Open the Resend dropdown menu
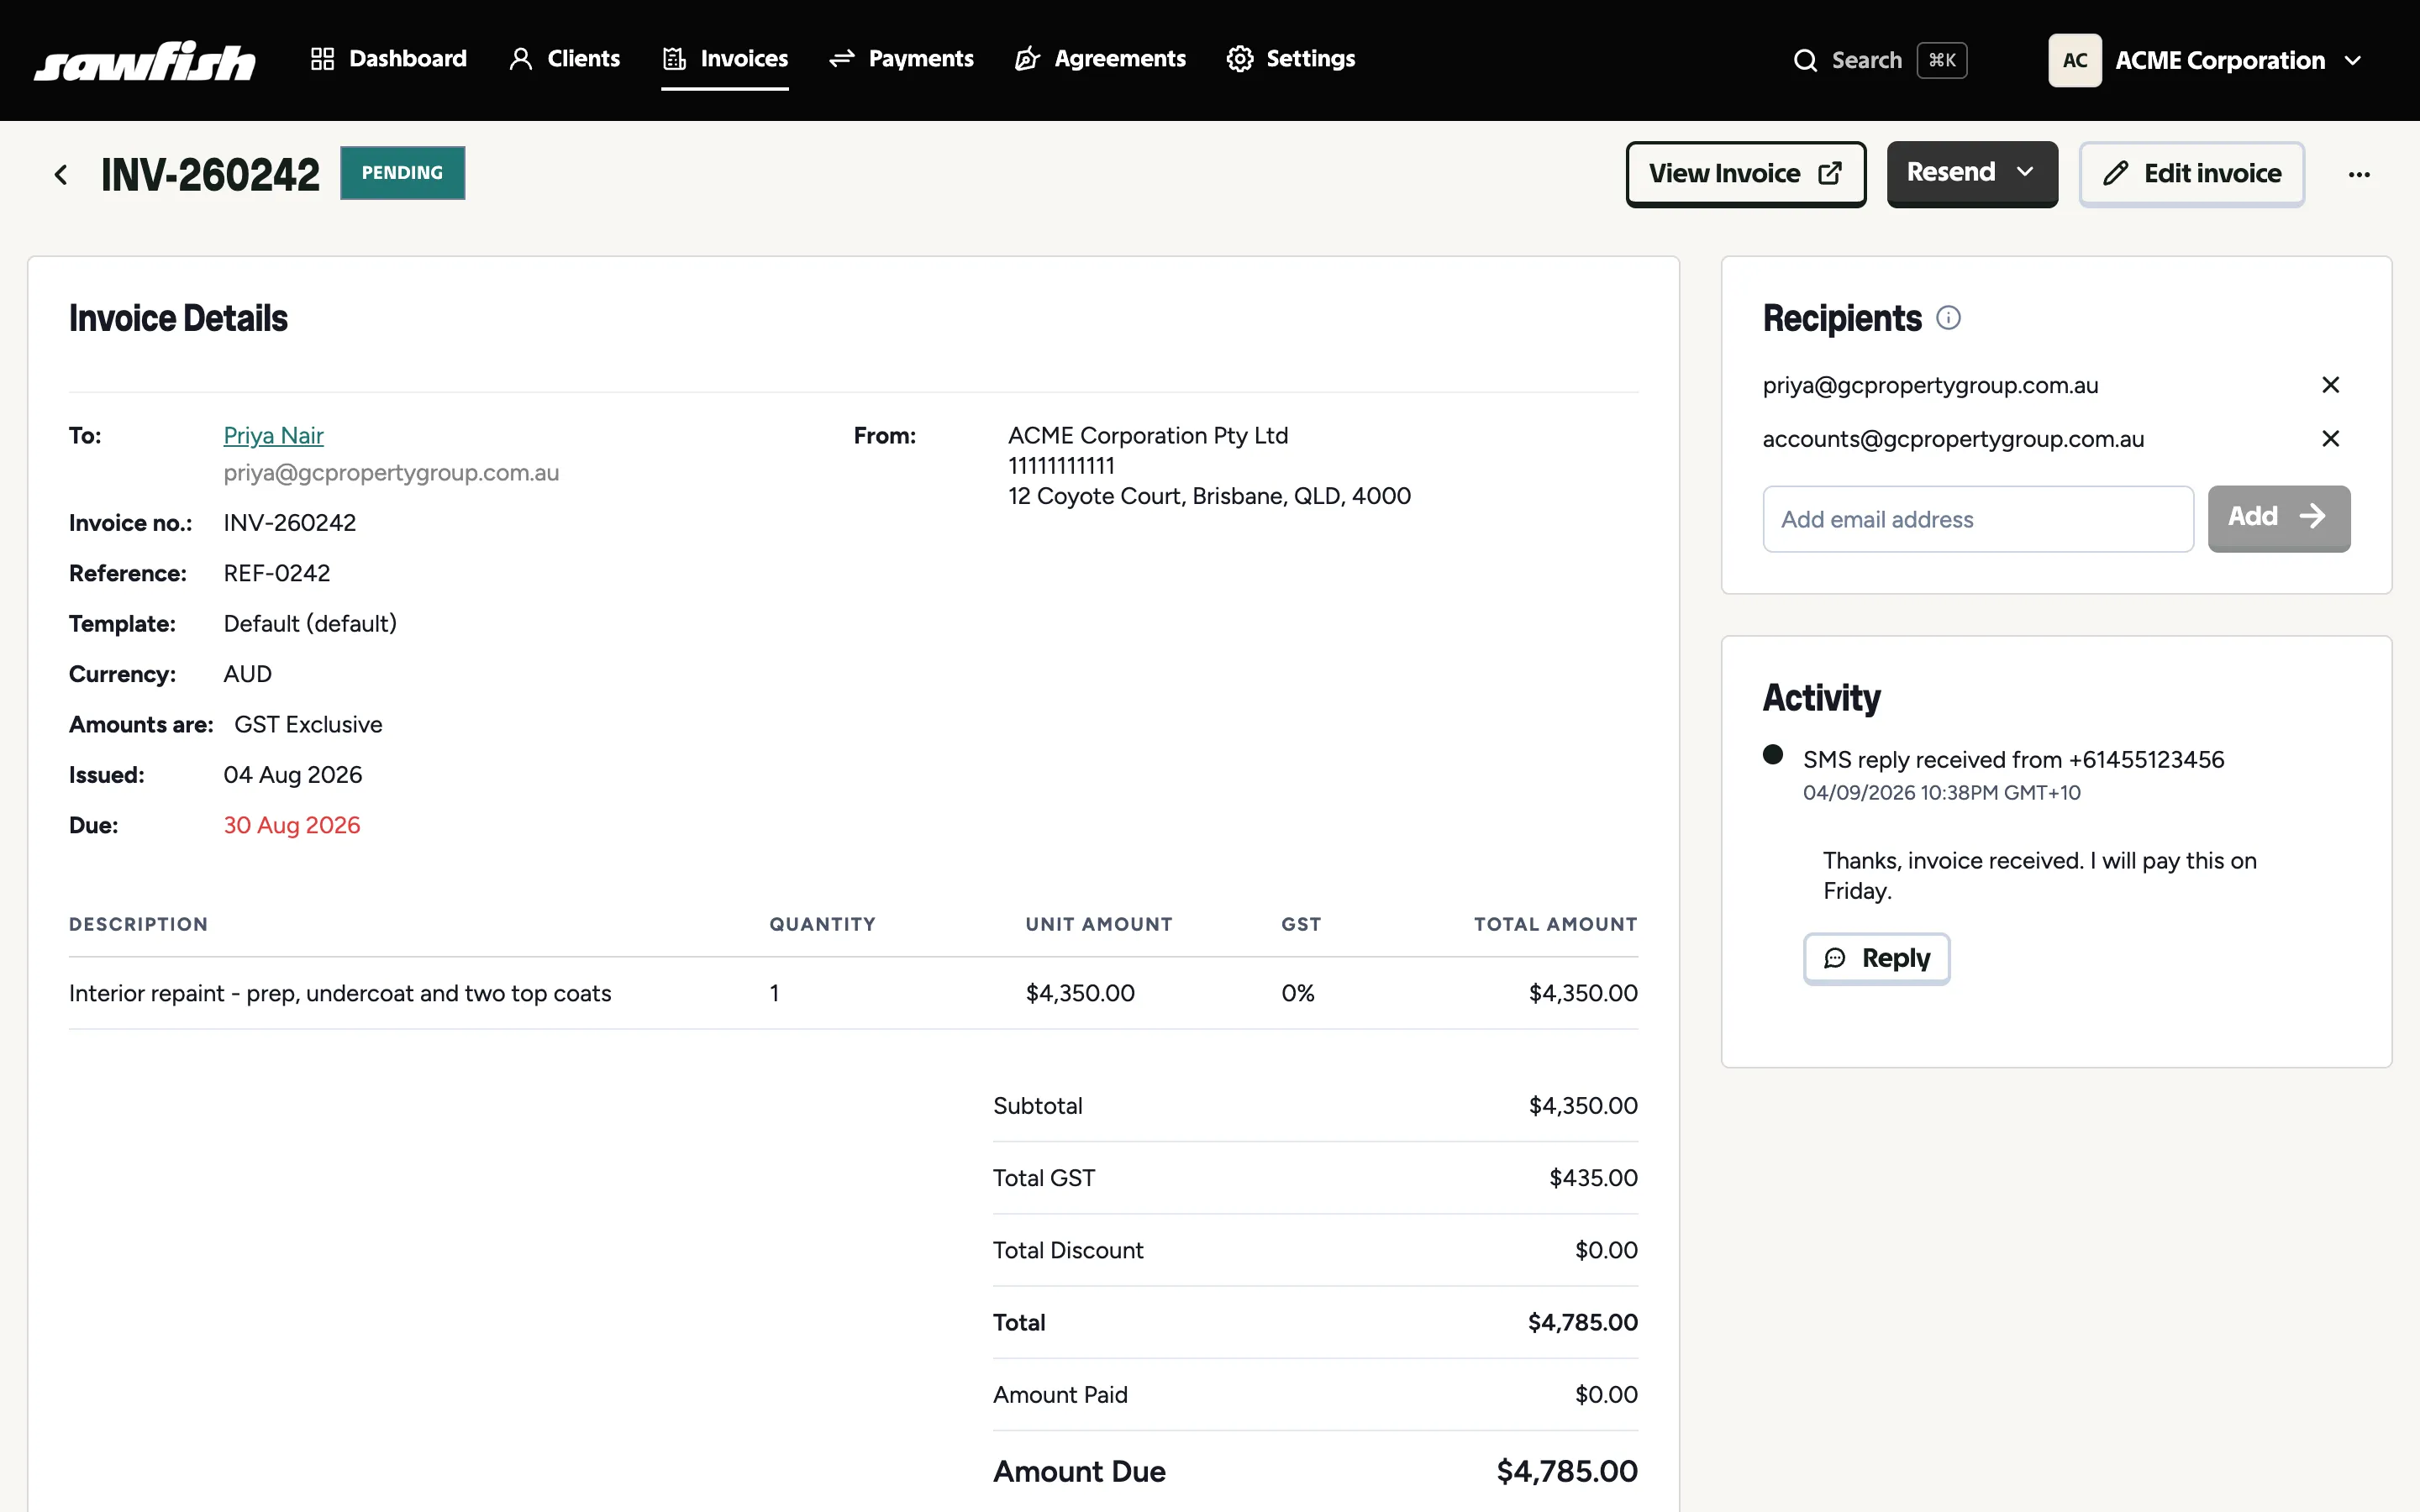Image resolution: width=2420 pixels, height=1512 pixels. [1972, 173]
